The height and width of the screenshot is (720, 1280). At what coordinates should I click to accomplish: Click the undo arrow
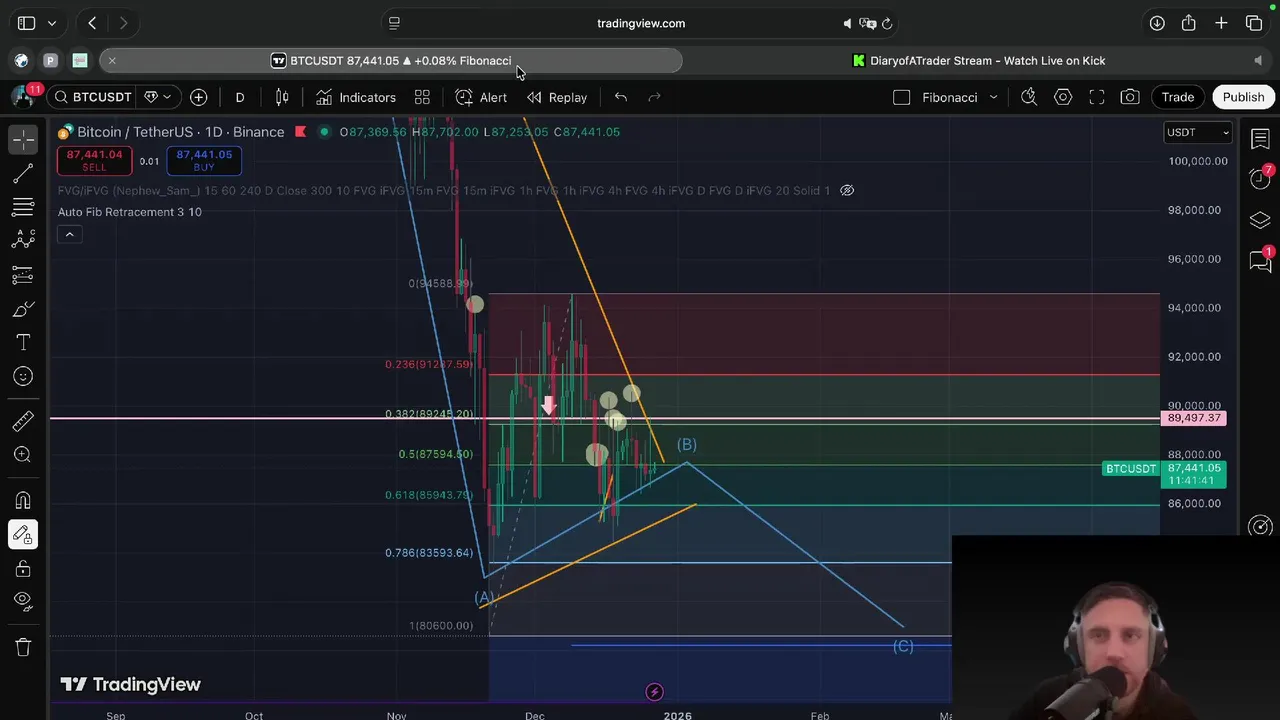point(621,97)
